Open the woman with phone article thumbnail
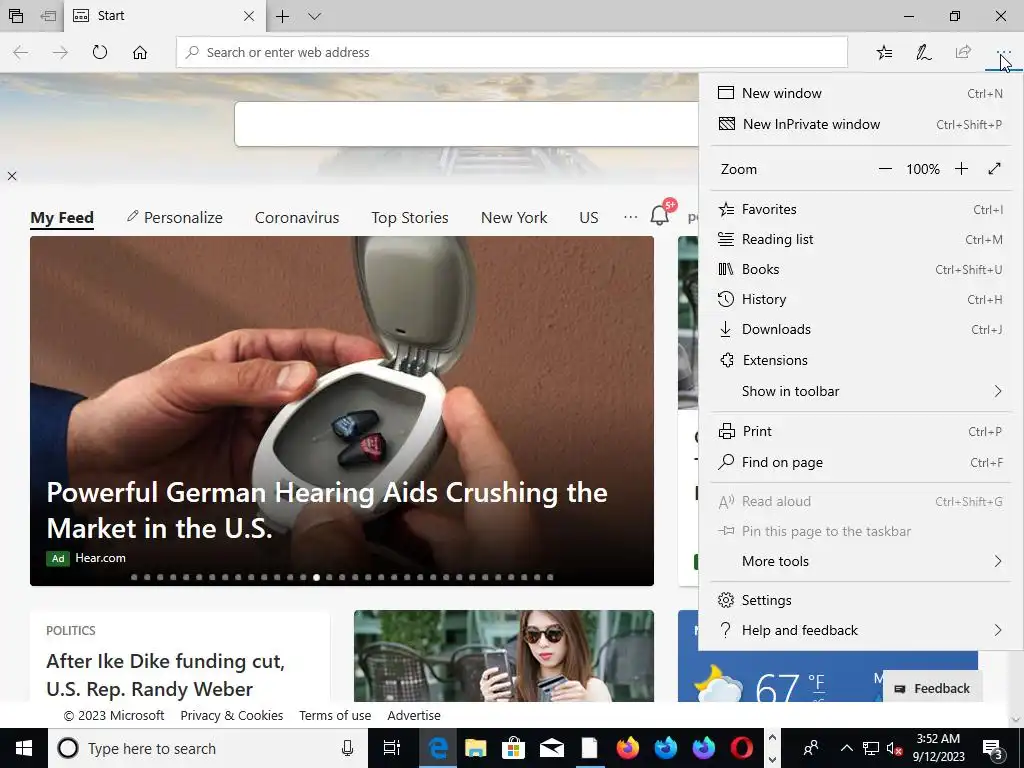Viewport: 1024px width, 768px height. [504, 656]
